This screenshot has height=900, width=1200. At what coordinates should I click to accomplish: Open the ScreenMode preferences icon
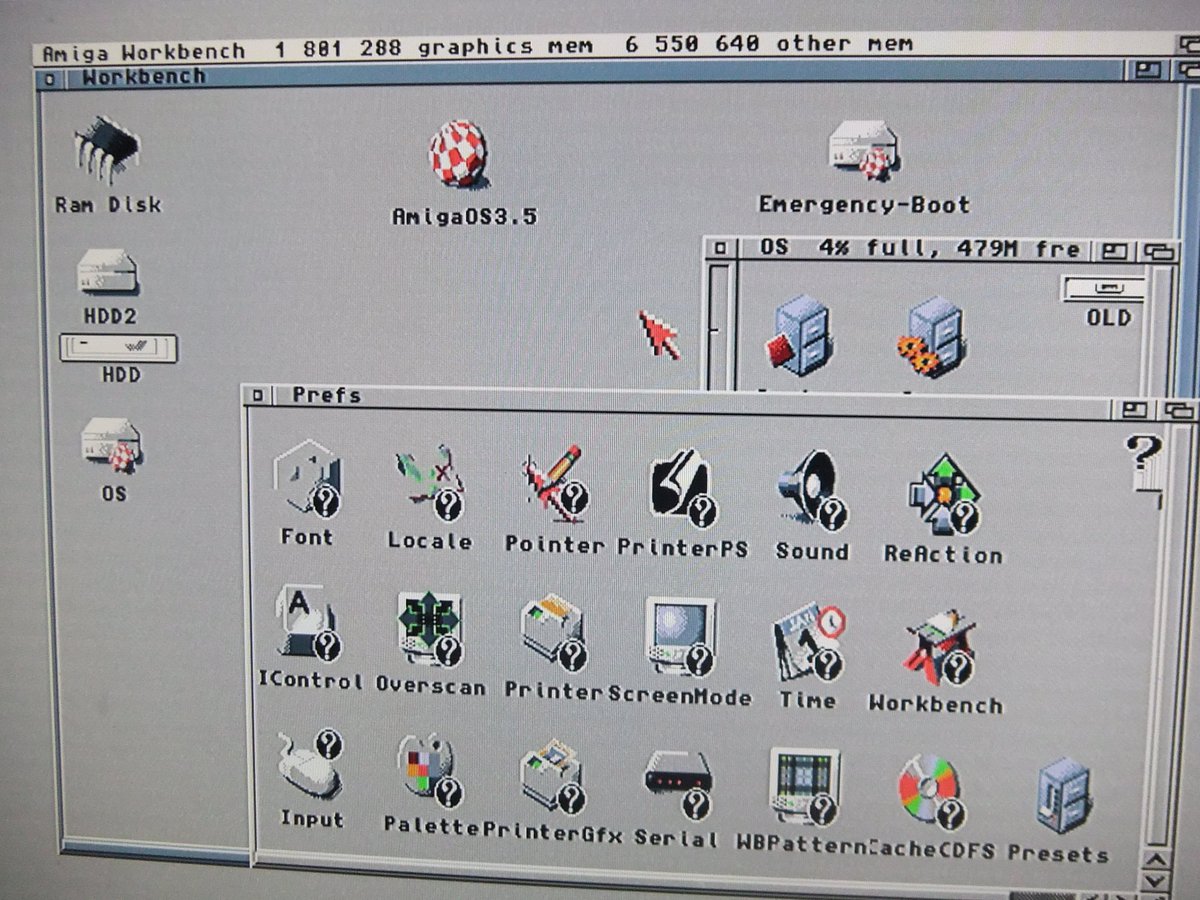680,636
